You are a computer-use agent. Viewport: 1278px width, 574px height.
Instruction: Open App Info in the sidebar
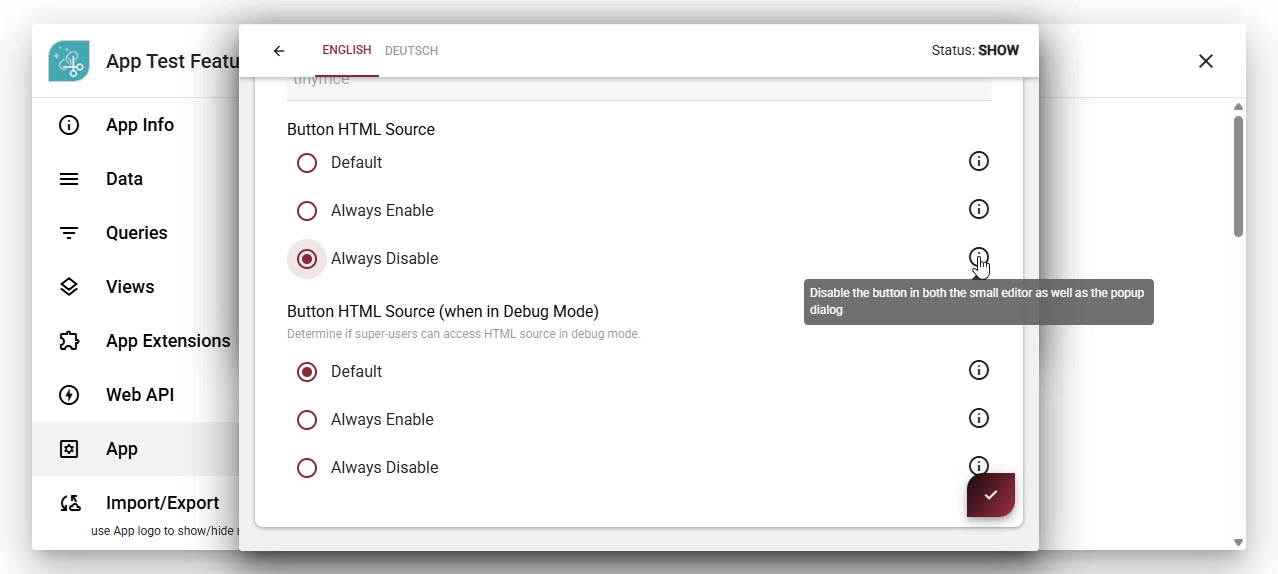(139, 125)
